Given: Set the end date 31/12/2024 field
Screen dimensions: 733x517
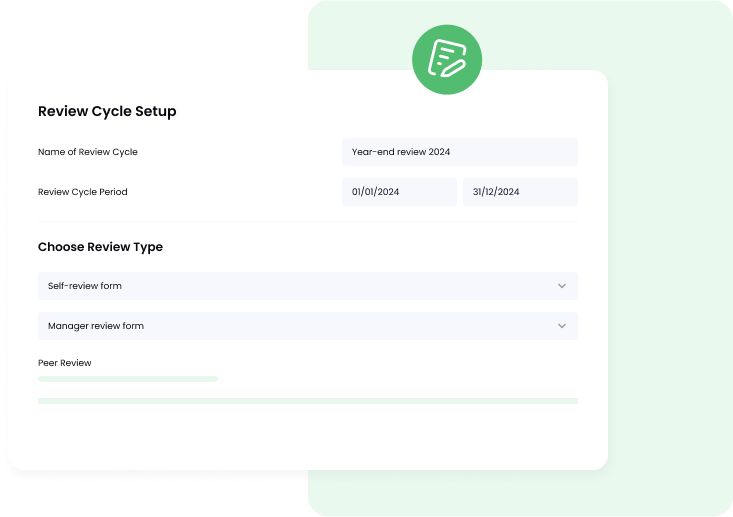Looking at the screenshot, I should [x=520, y=192].
